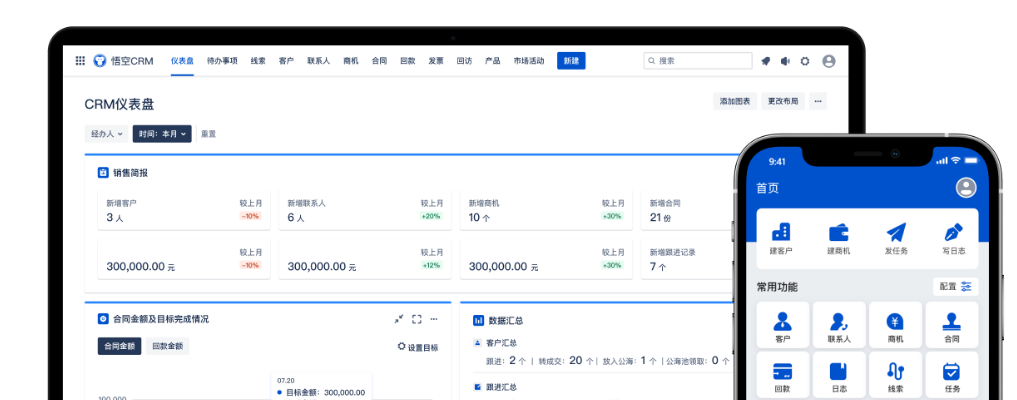This screenshot has height=400, width=1017.
Task: Open the announcements megaphone icon
Action: (785, 61)
